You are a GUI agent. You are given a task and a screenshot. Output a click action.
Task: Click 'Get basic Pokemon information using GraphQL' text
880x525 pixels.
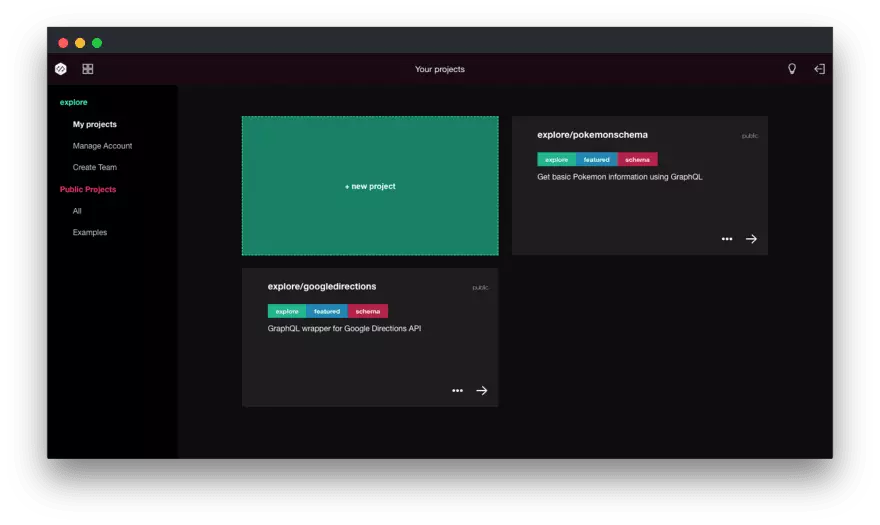(620, 177)
